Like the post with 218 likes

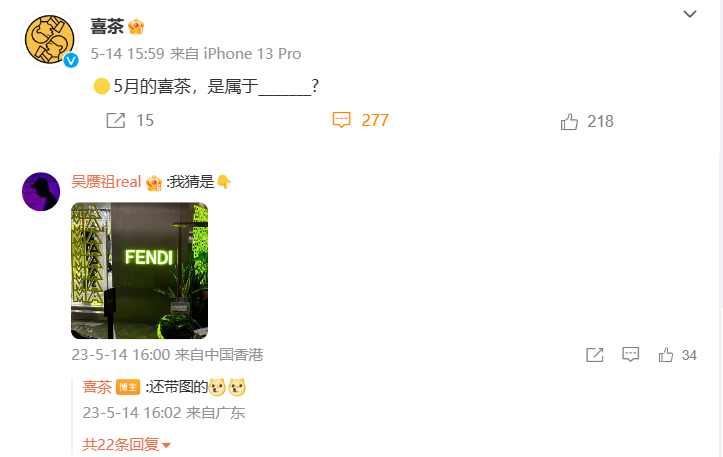[569, 121]
